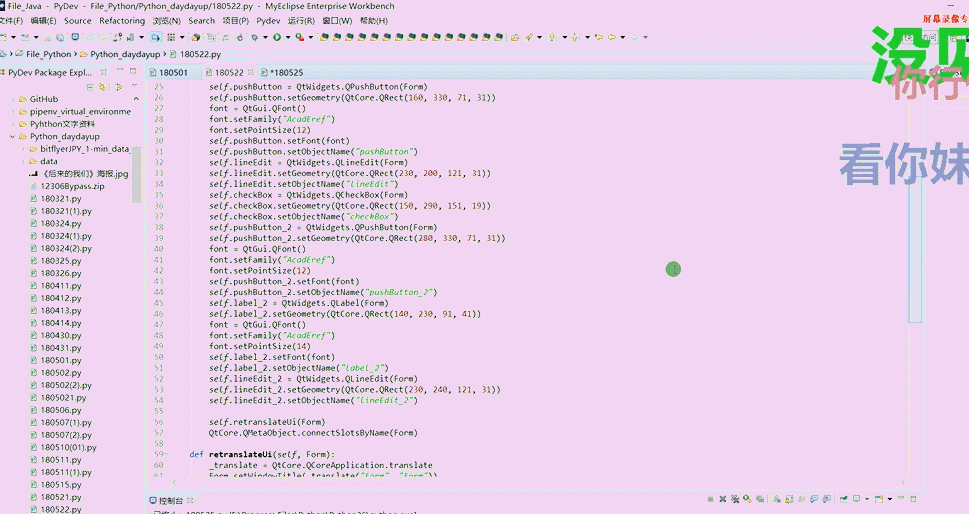Viewport: 969px width, 514px height.
Task: Open the Search menu
Action: pos(201,20)
